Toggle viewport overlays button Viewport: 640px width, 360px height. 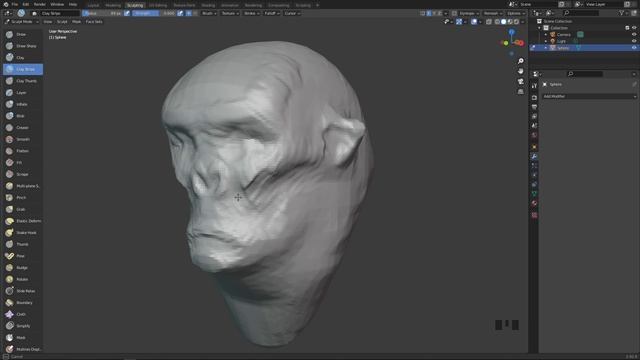point(474,22)
